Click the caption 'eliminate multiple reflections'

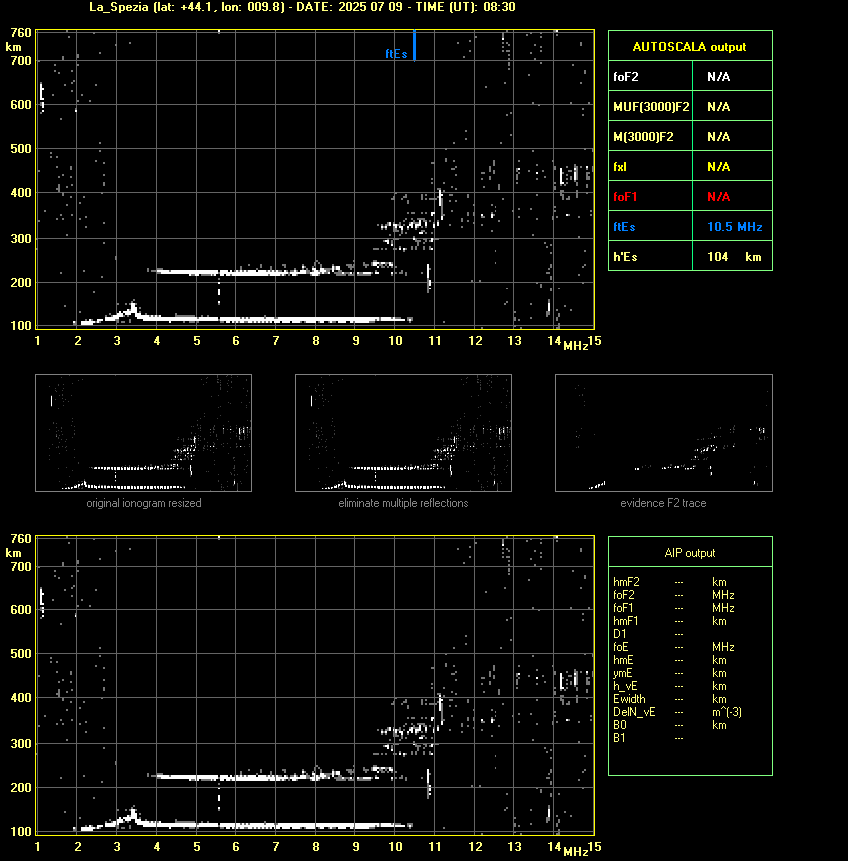click(403, 503)
